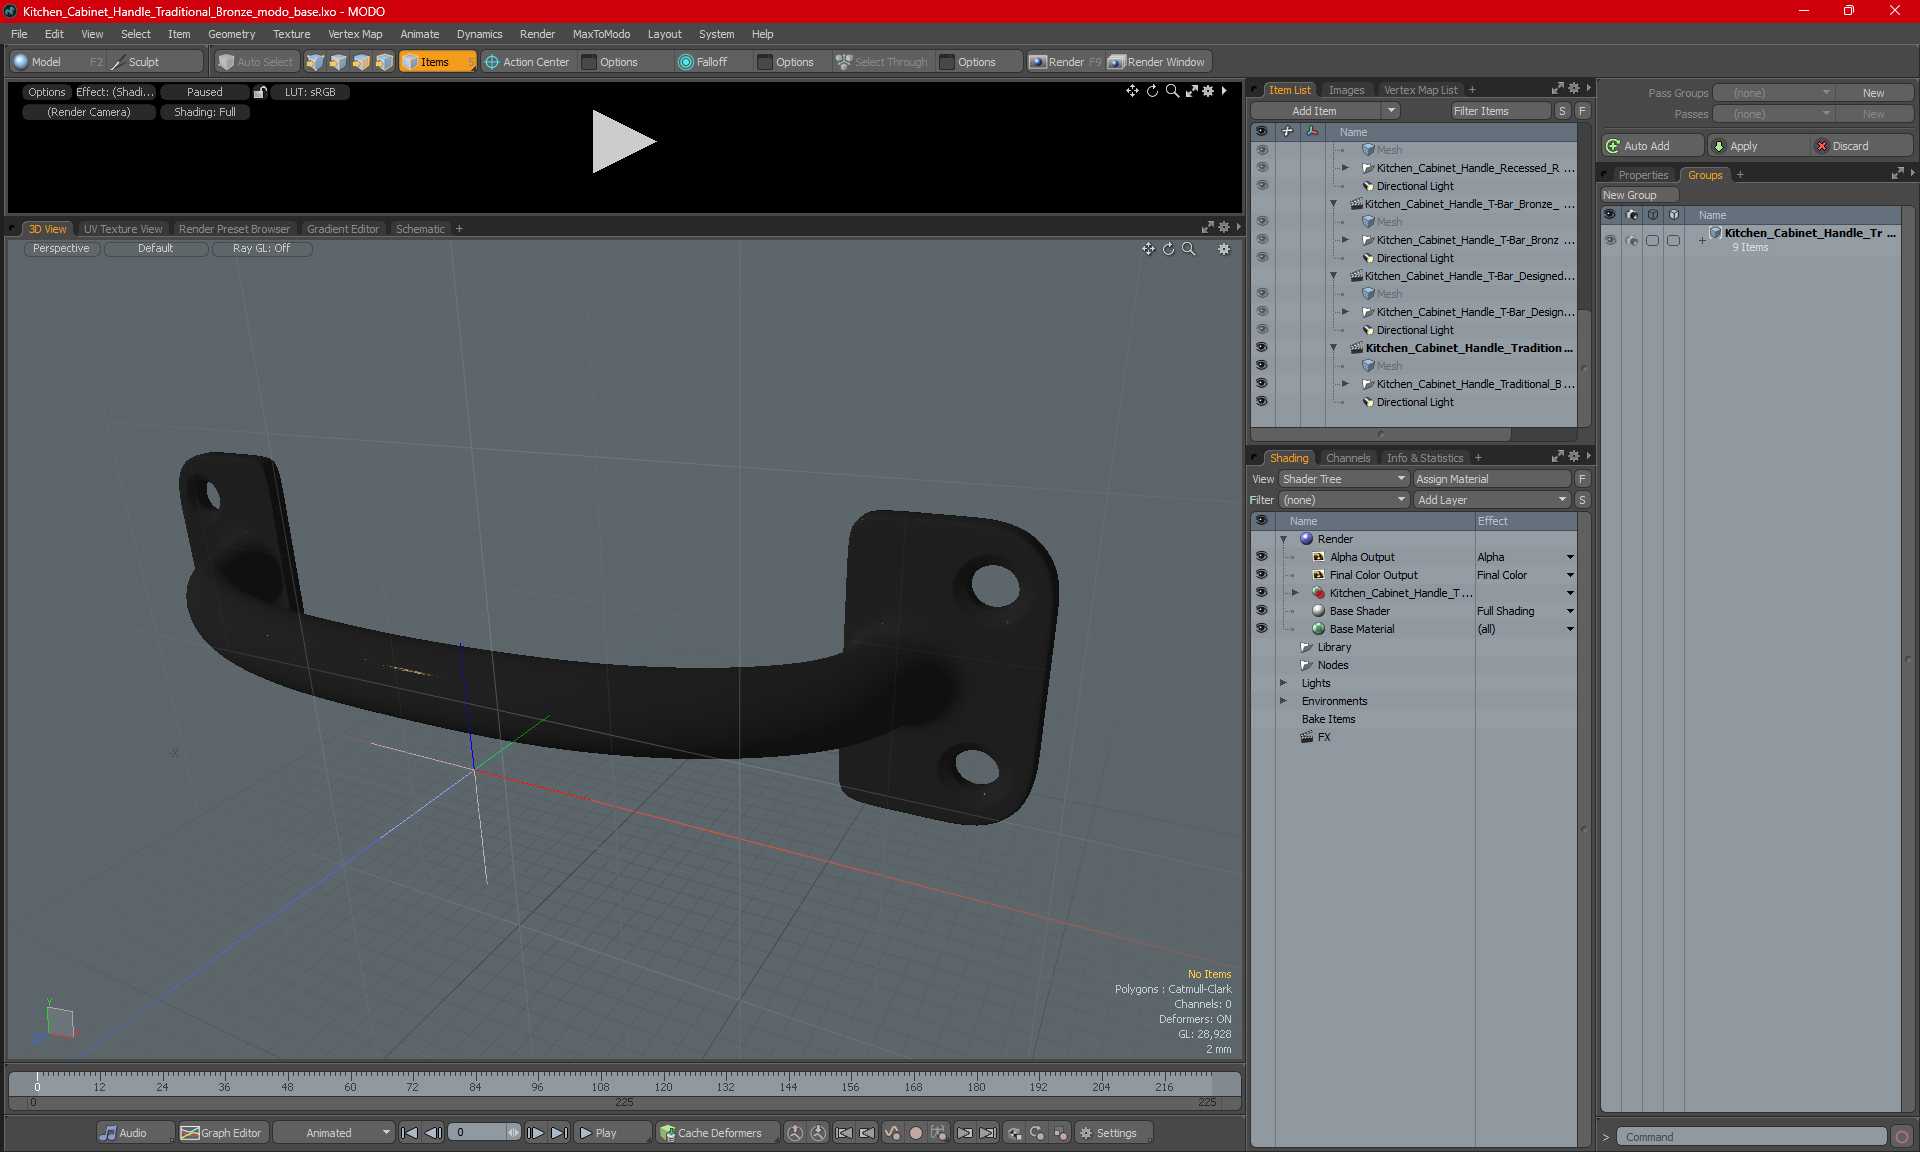
Task: Click the record keyframe circle icon
Action: click(915, 1133)
